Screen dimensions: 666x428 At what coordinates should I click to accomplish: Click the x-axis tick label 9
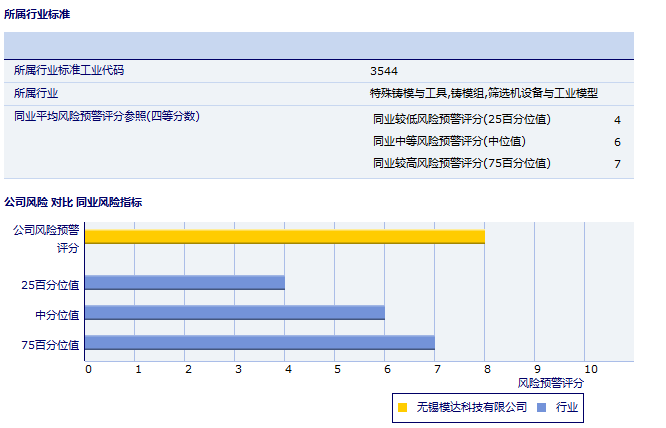[x=537, y=369]
